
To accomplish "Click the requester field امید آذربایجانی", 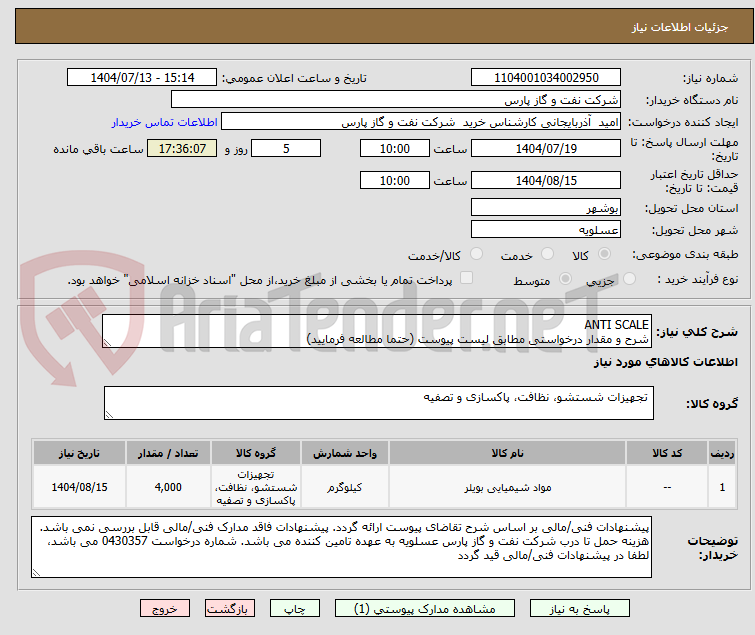I will coord(421,122).
